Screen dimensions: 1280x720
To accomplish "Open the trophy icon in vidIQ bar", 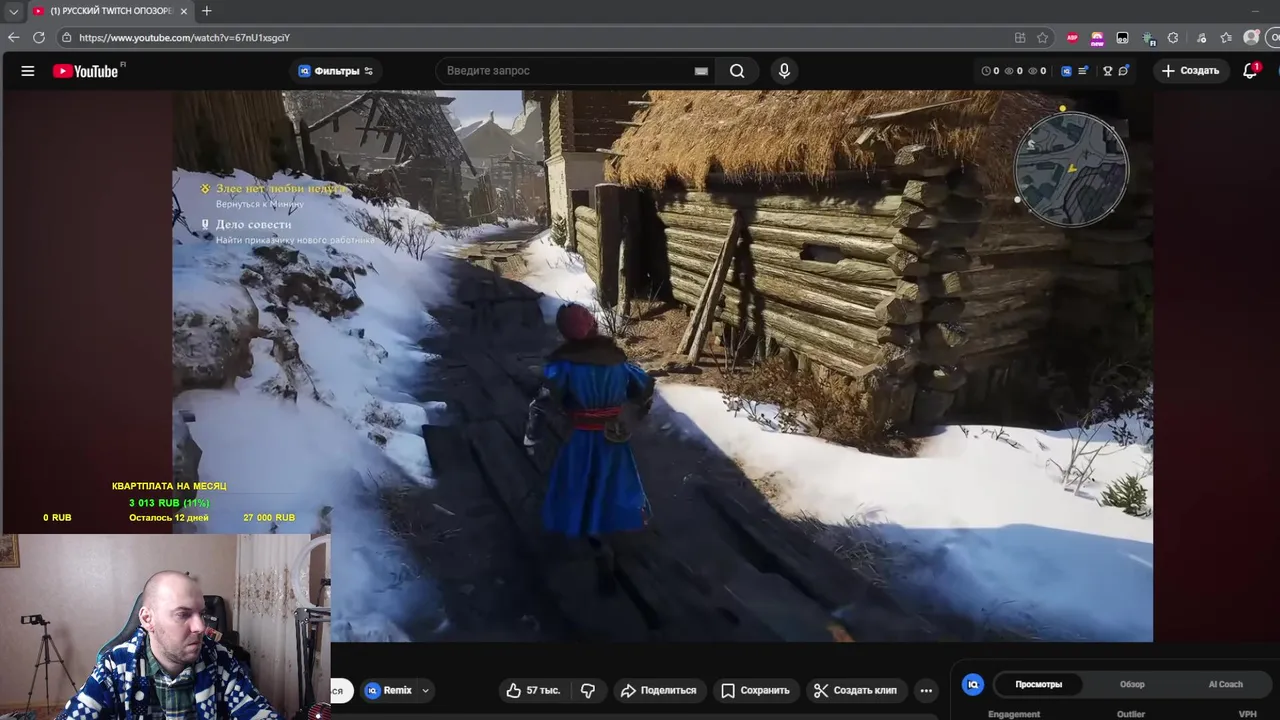I will (1107, 71).
